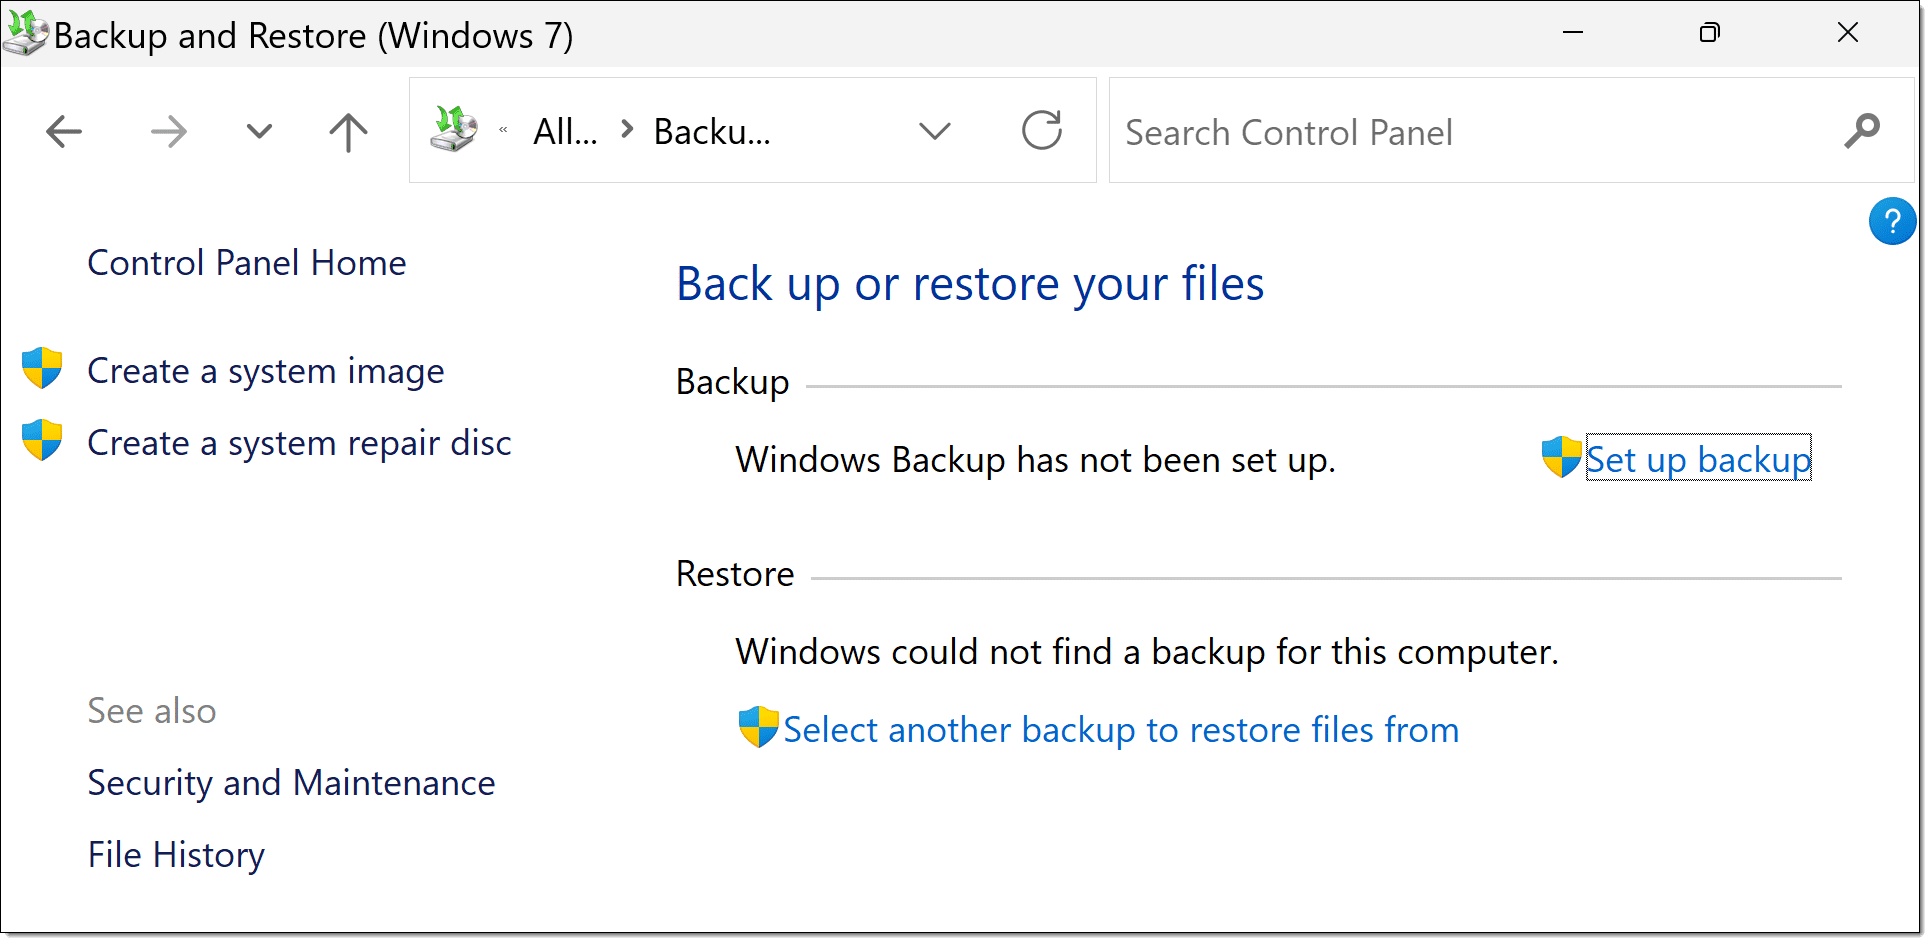Click the search magnifier icon

tap(1862, 131)
